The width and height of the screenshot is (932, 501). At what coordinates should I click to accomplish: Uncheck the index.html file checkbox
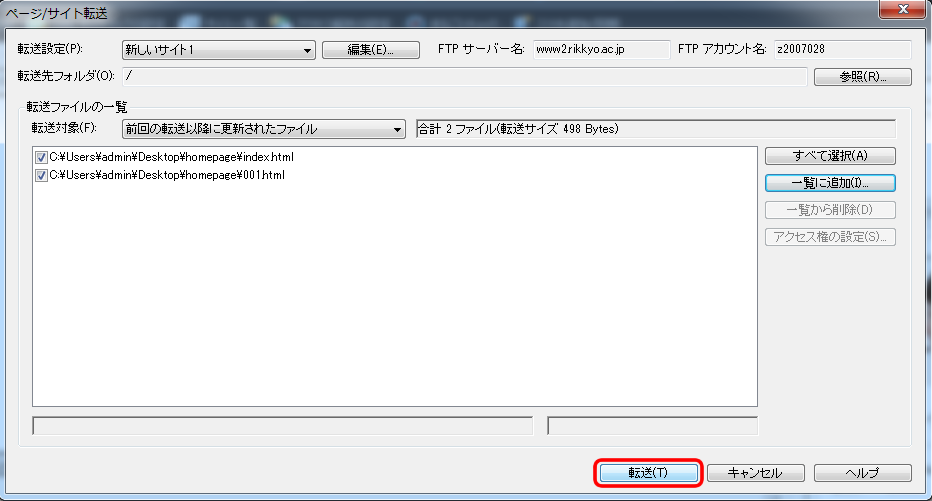click(41, 157)
